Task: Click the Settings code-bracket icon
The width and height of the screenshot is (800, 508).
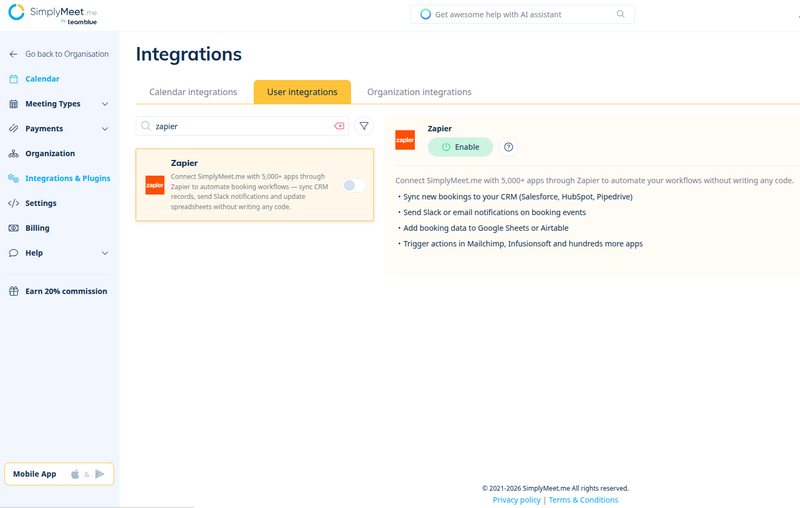Action: (13, 203)
